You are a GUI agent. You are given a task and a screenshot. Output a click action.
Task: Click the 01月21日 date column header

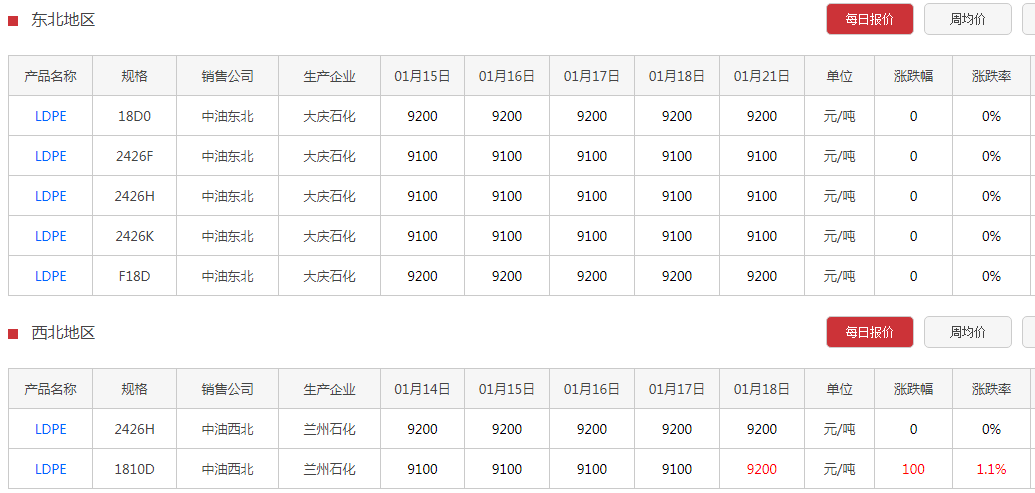[762, 76]
